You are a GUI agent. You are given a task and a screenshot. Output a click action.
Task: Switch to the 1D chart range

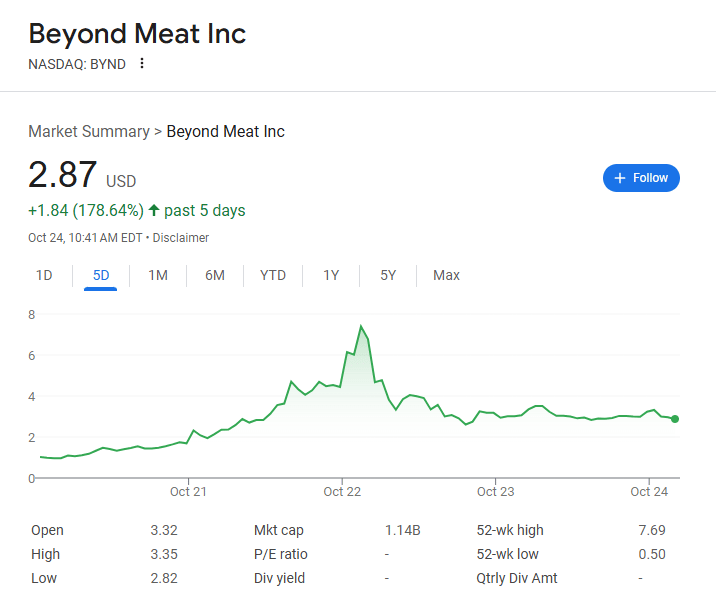44,275
